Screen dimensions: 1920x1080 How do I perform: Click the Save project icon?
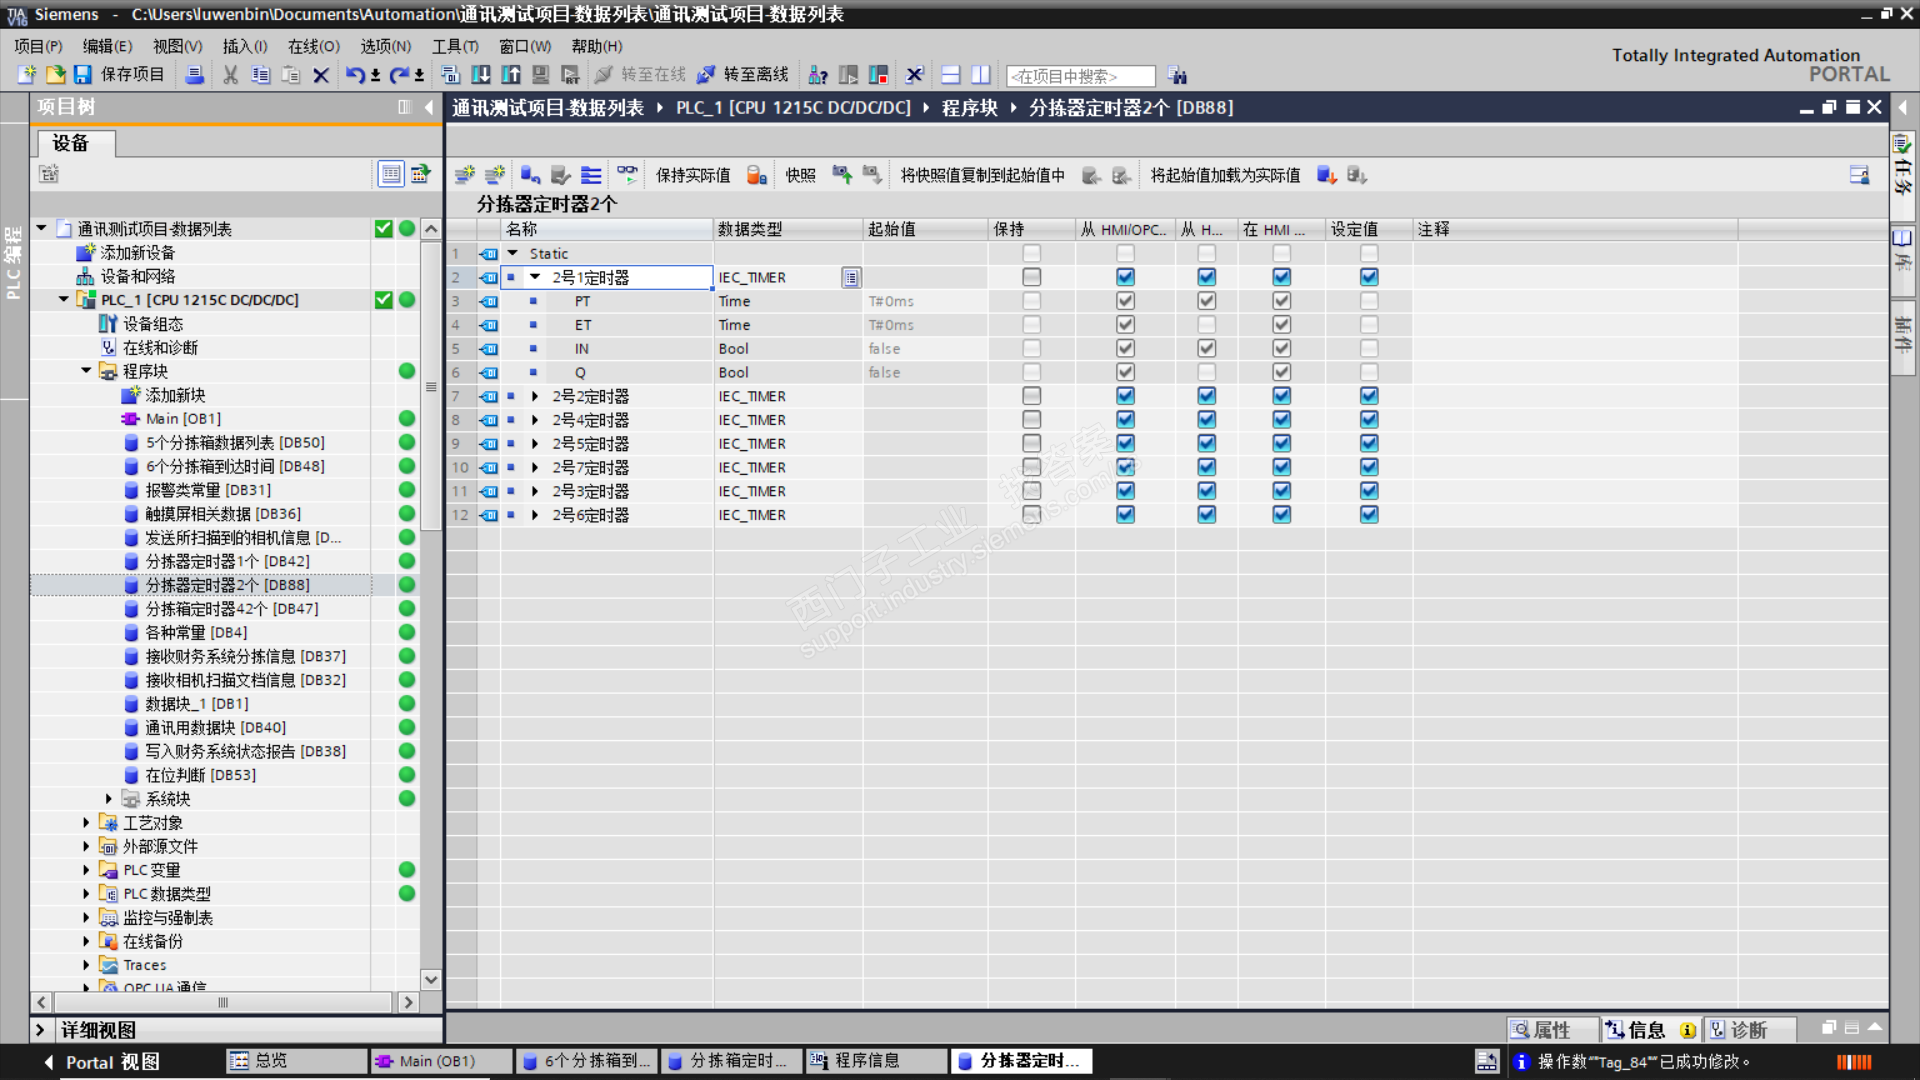coord(83,75)
